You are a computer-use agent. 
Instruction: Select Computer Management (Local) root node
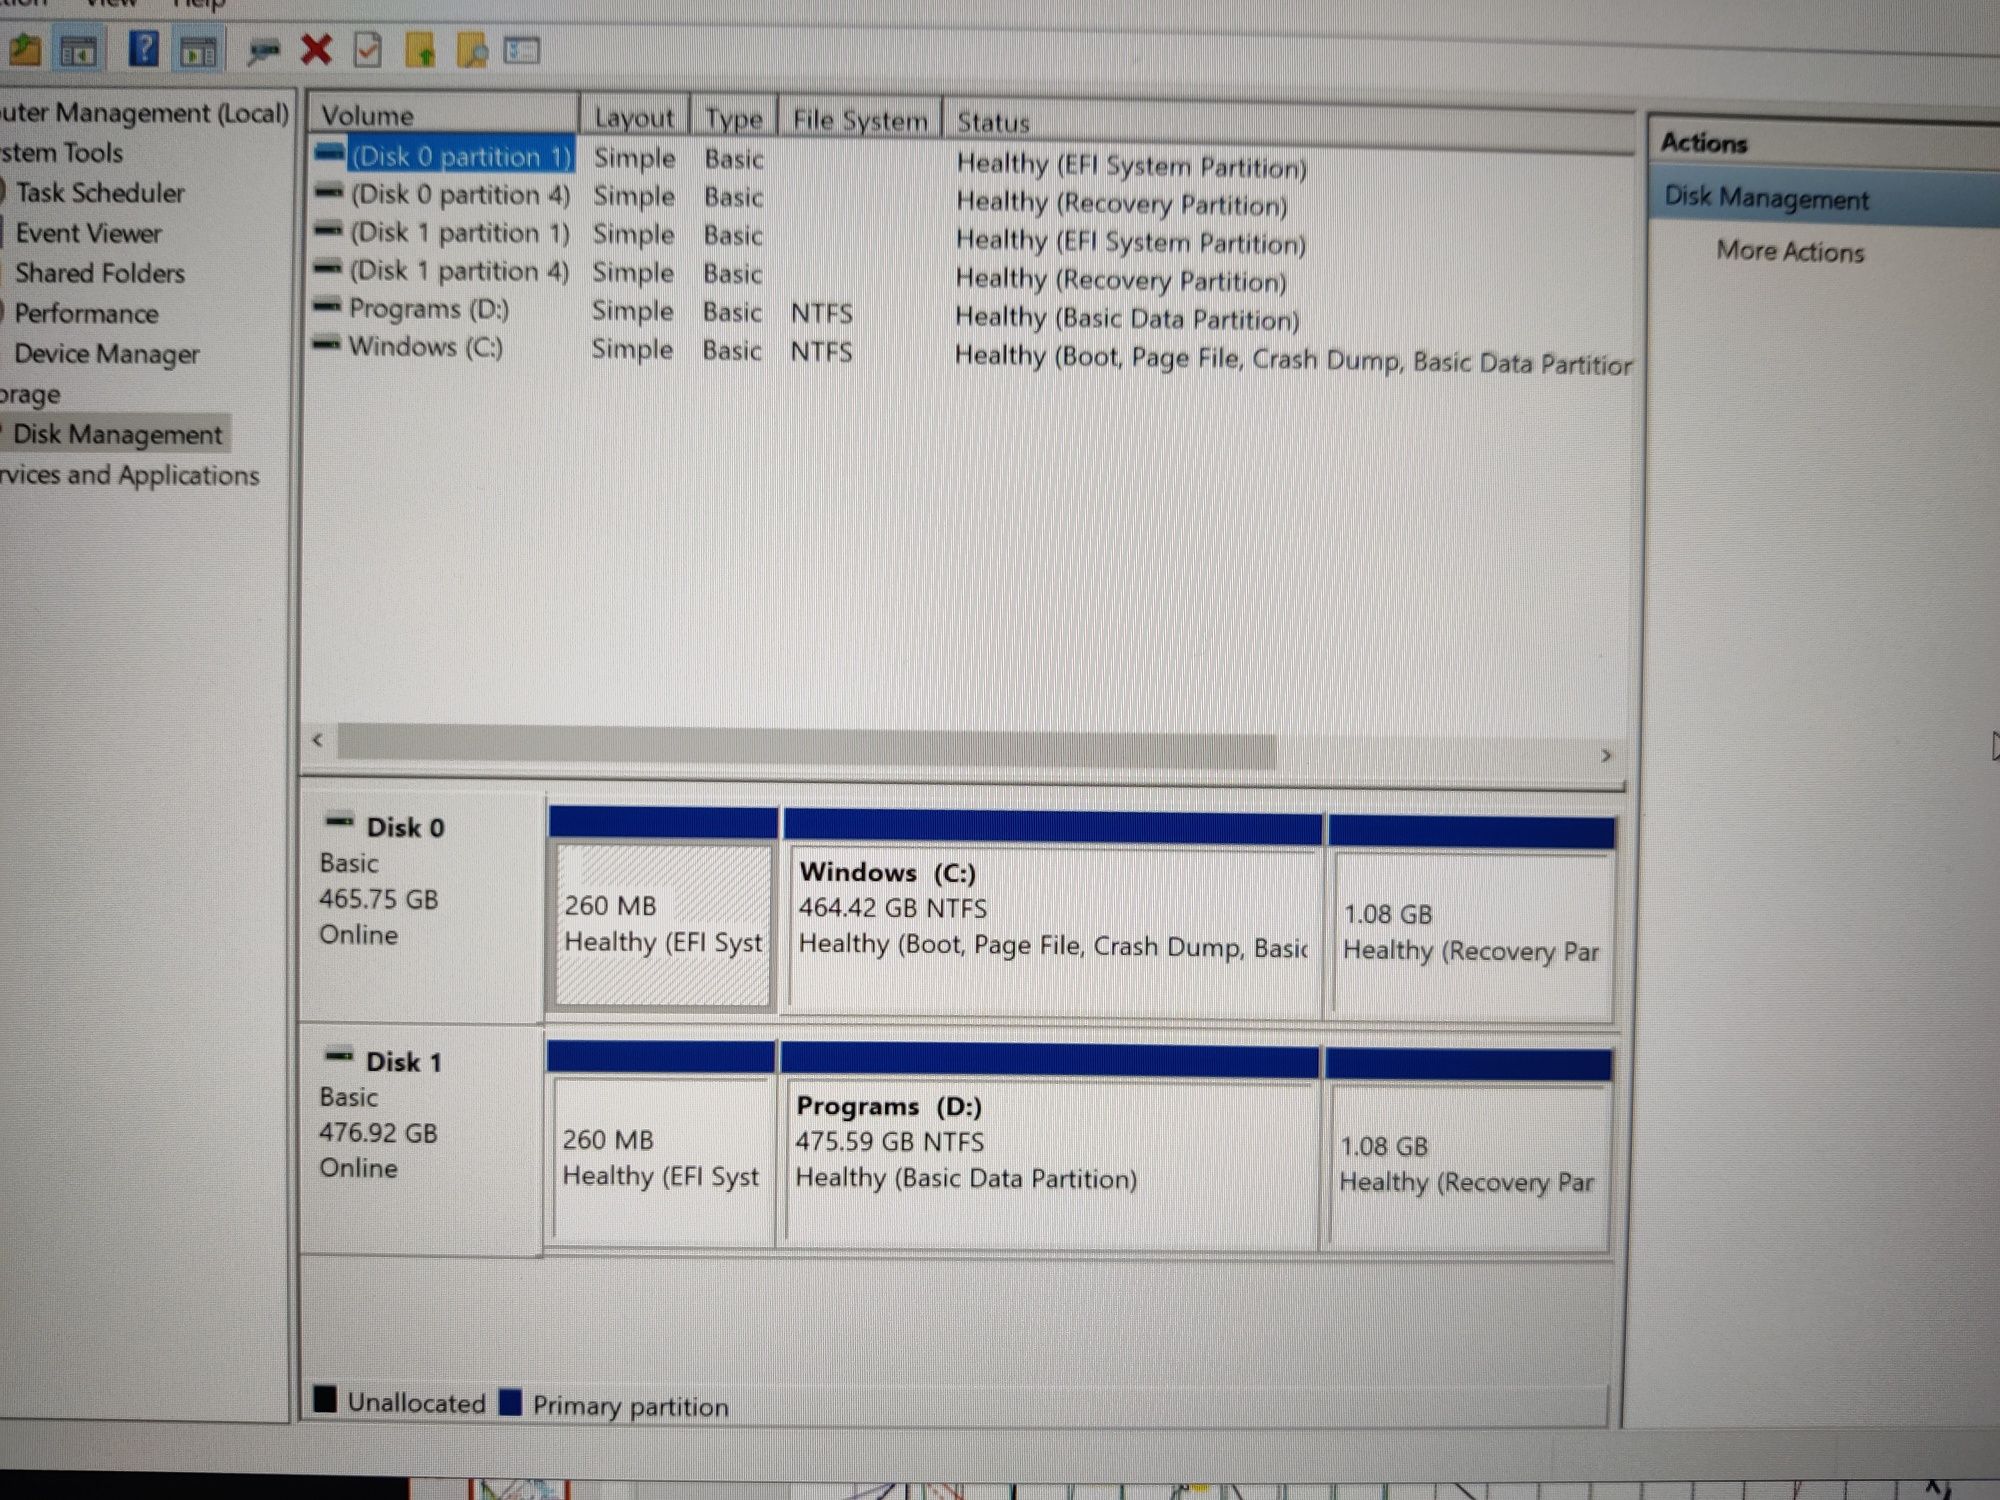(x=144, y=113)
